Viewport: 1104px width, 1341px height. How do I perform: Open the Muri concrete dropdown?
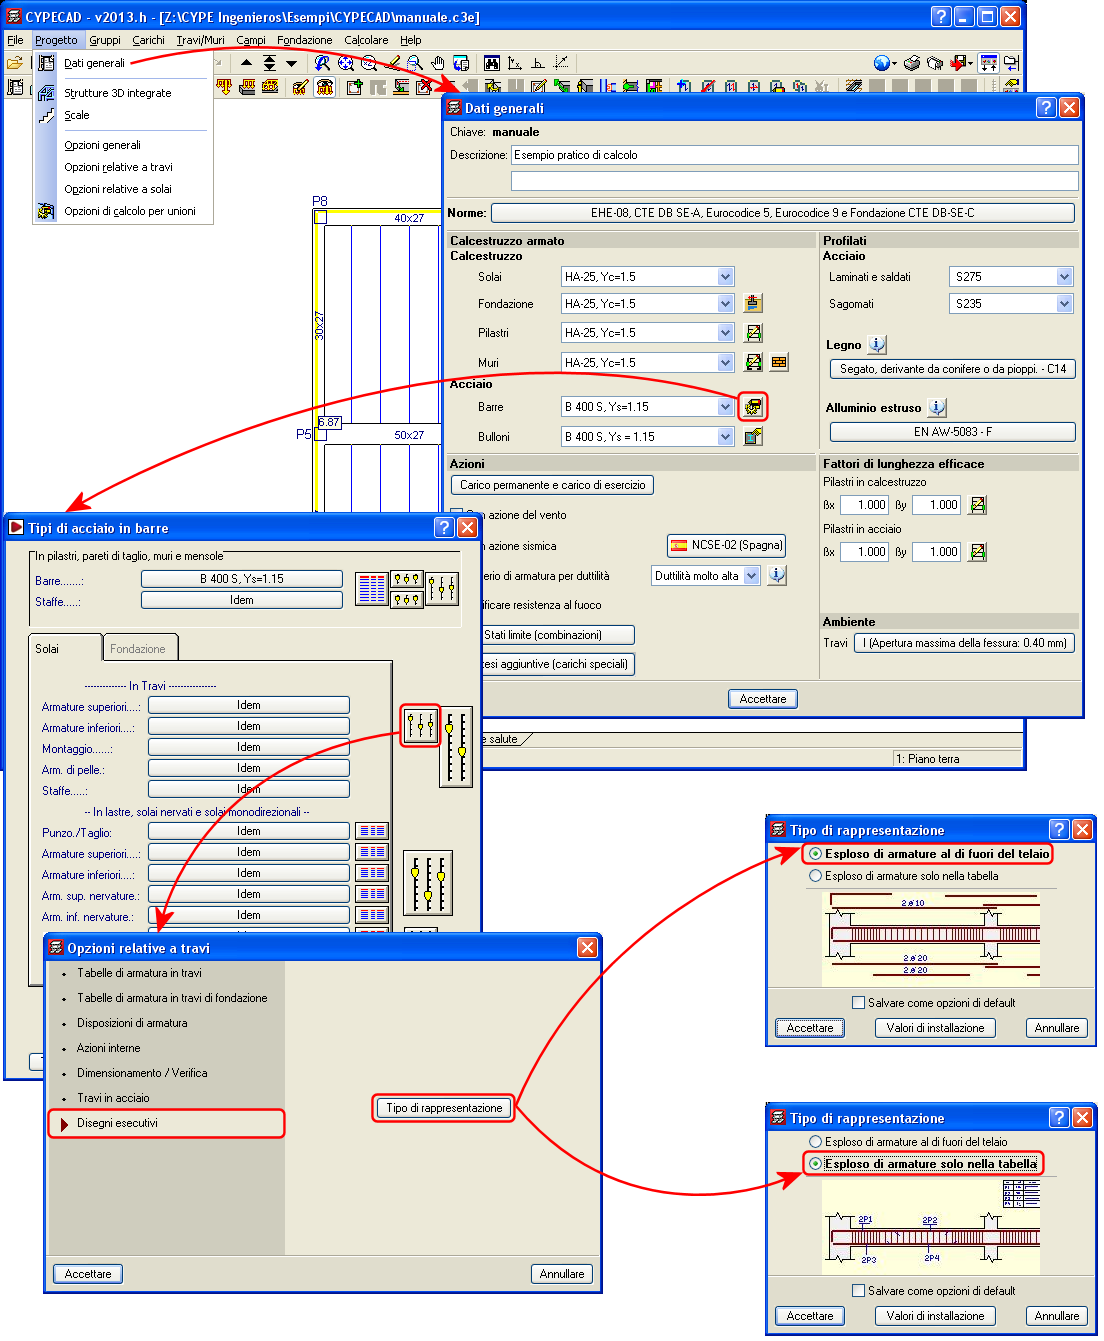pos(726,362)
